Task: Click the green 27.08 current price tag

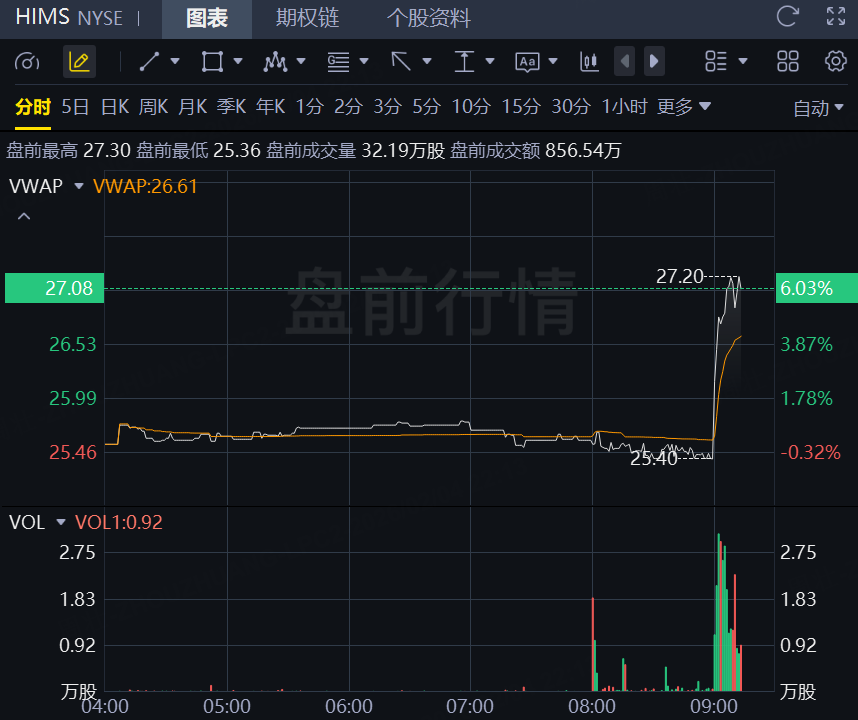Action: coord(54,288)
